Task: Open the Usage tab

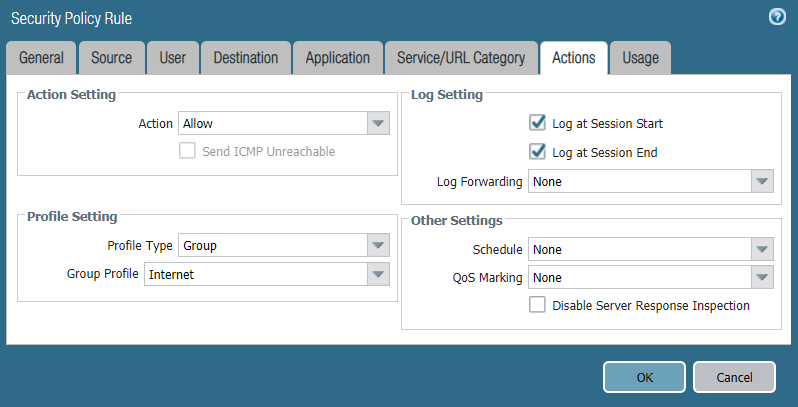Action: [640, 58]
